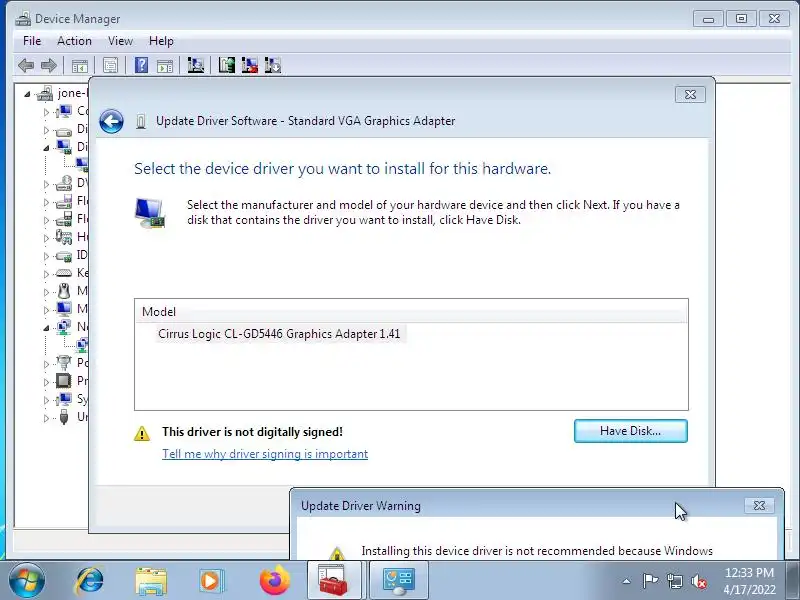This screenshot has height=600, width=800.
Task: Select the jone- computer root node icon
Action: pyautogui.click(x=45, y=93)
